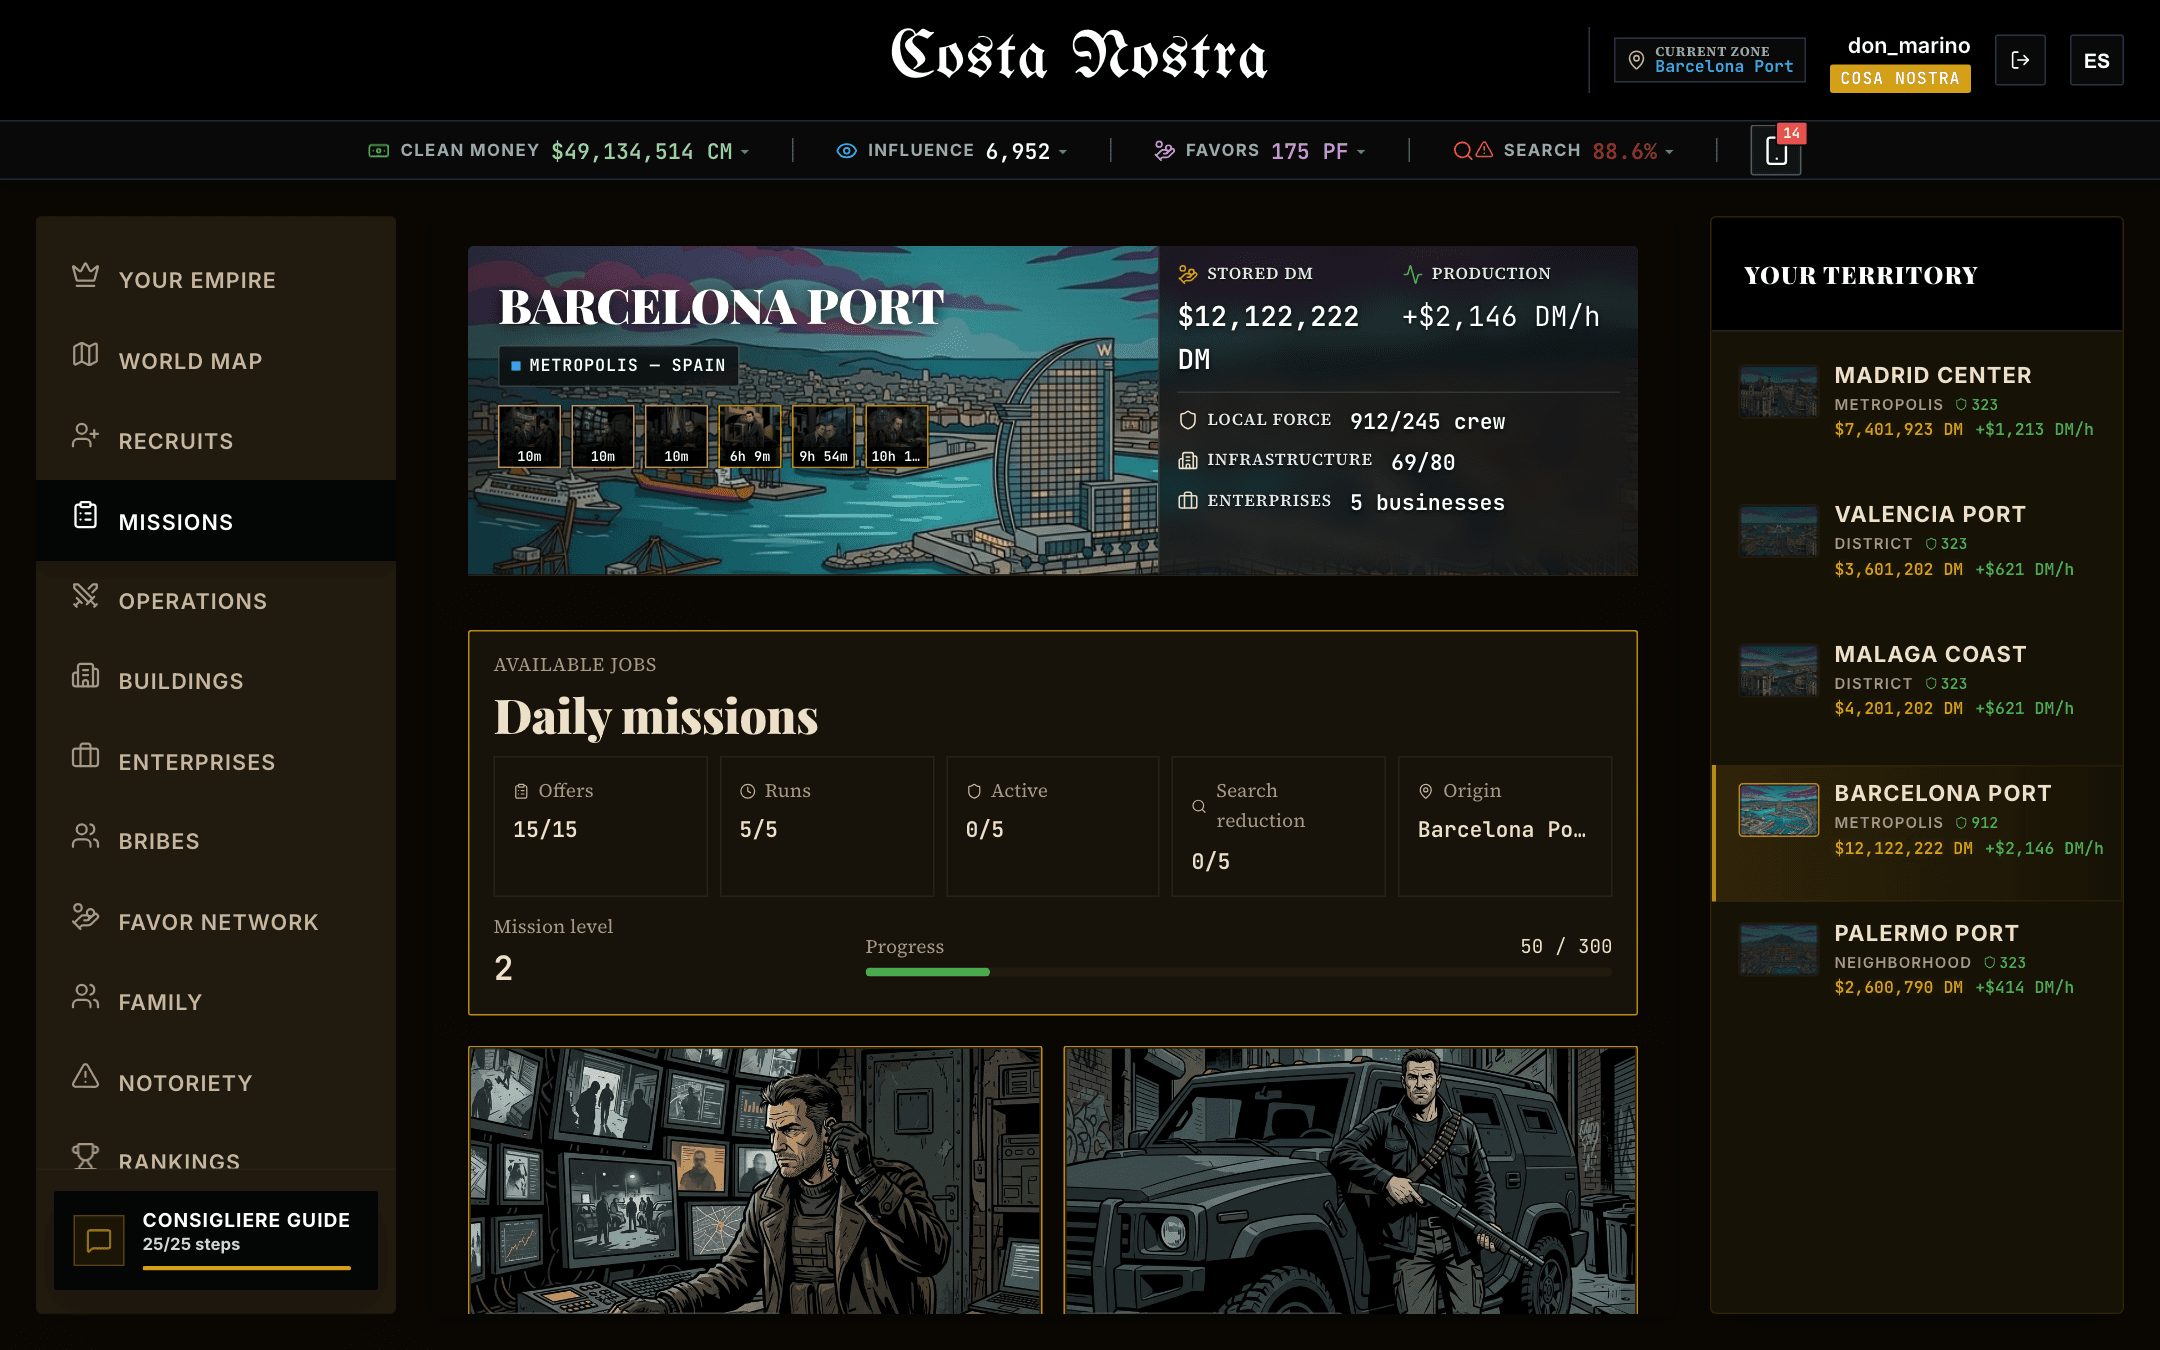Open the Current Zone Barcelona Port selector

pos(1709,60)
